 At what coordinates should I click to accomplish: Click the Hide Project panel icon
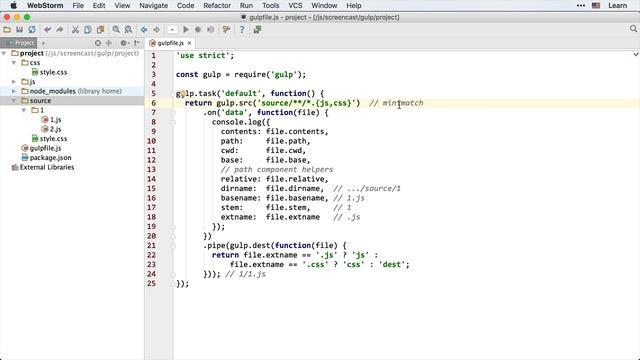click(137, 43)
